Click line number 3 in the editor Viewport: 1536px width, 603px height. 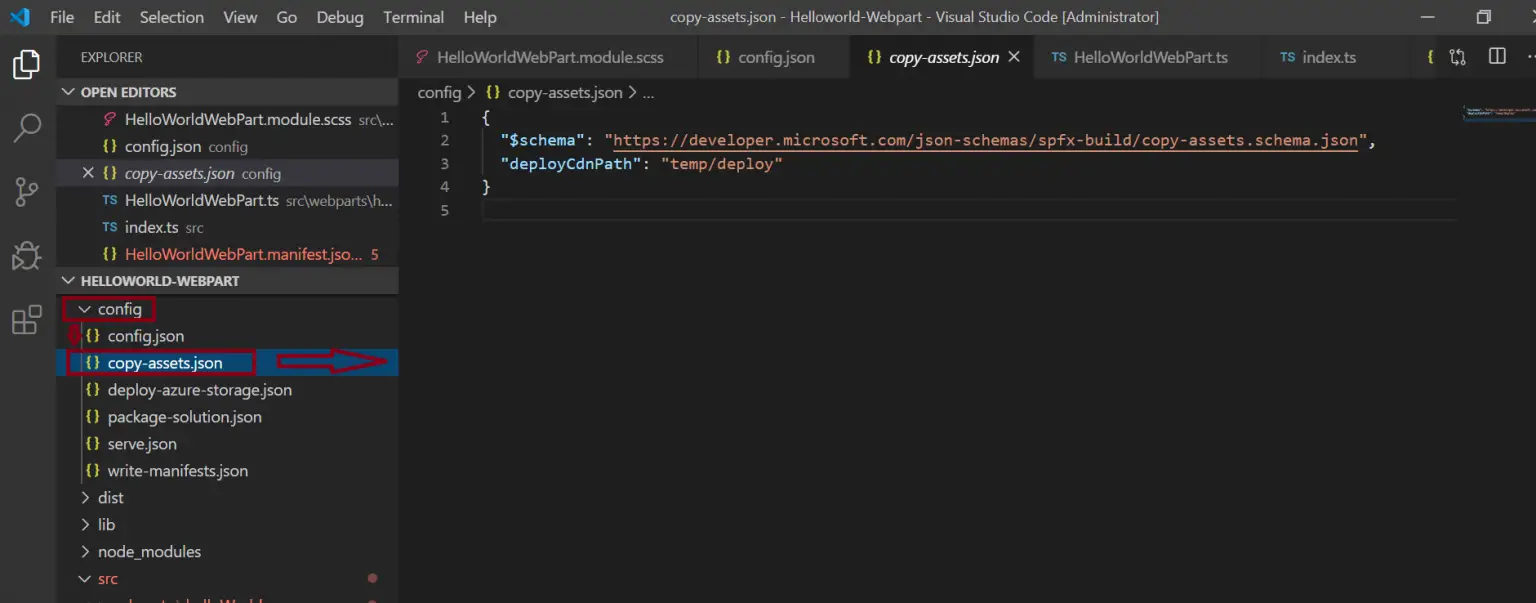click(x=444, y=163)
